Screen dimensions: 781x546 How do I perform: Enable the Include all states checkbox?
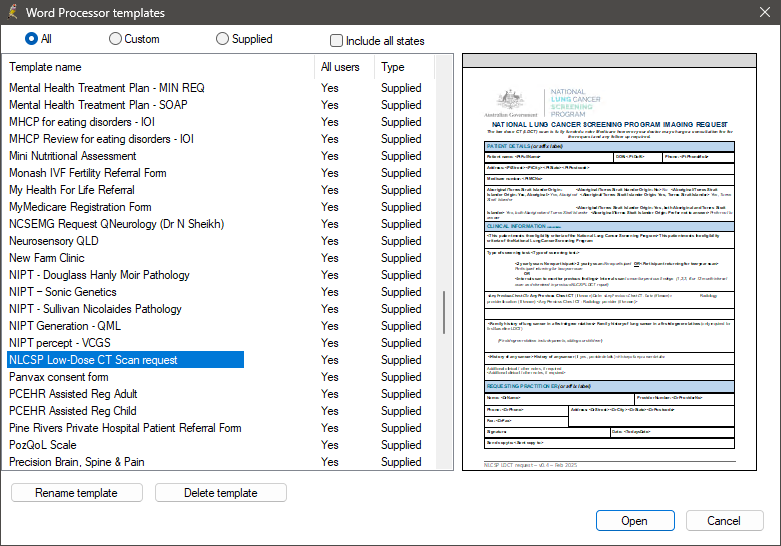pyautogui.click(x=336, y=41)
